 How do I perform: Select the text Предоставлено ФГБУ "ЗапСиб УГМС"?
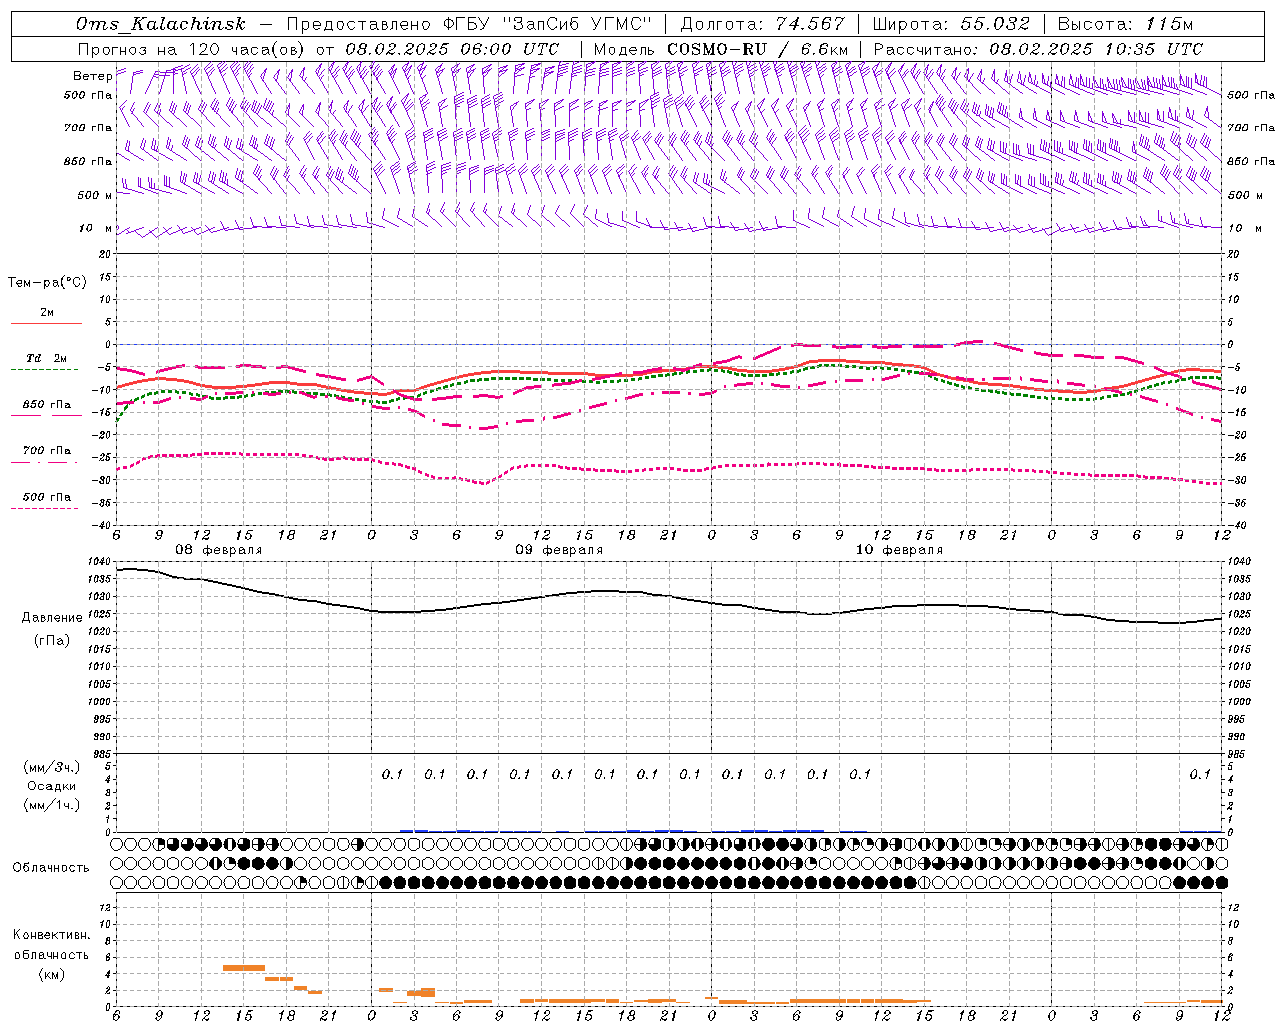coord(469,24)
